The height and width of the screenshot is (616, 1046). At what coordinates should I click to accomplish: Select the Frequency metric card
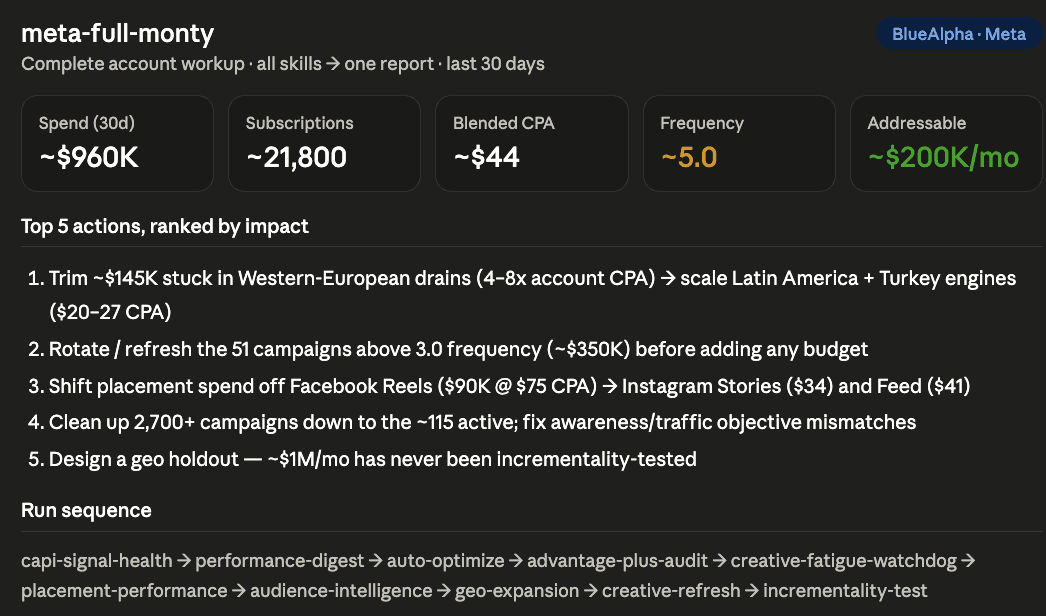click(739, 143)
